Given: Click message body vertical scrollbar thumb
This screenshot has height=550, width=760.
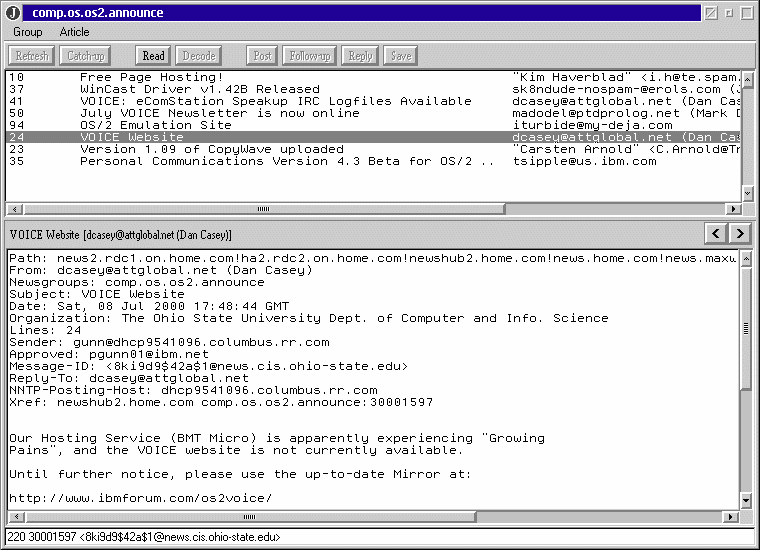Looking at the screenshot, I should click(x=746, y=328).
